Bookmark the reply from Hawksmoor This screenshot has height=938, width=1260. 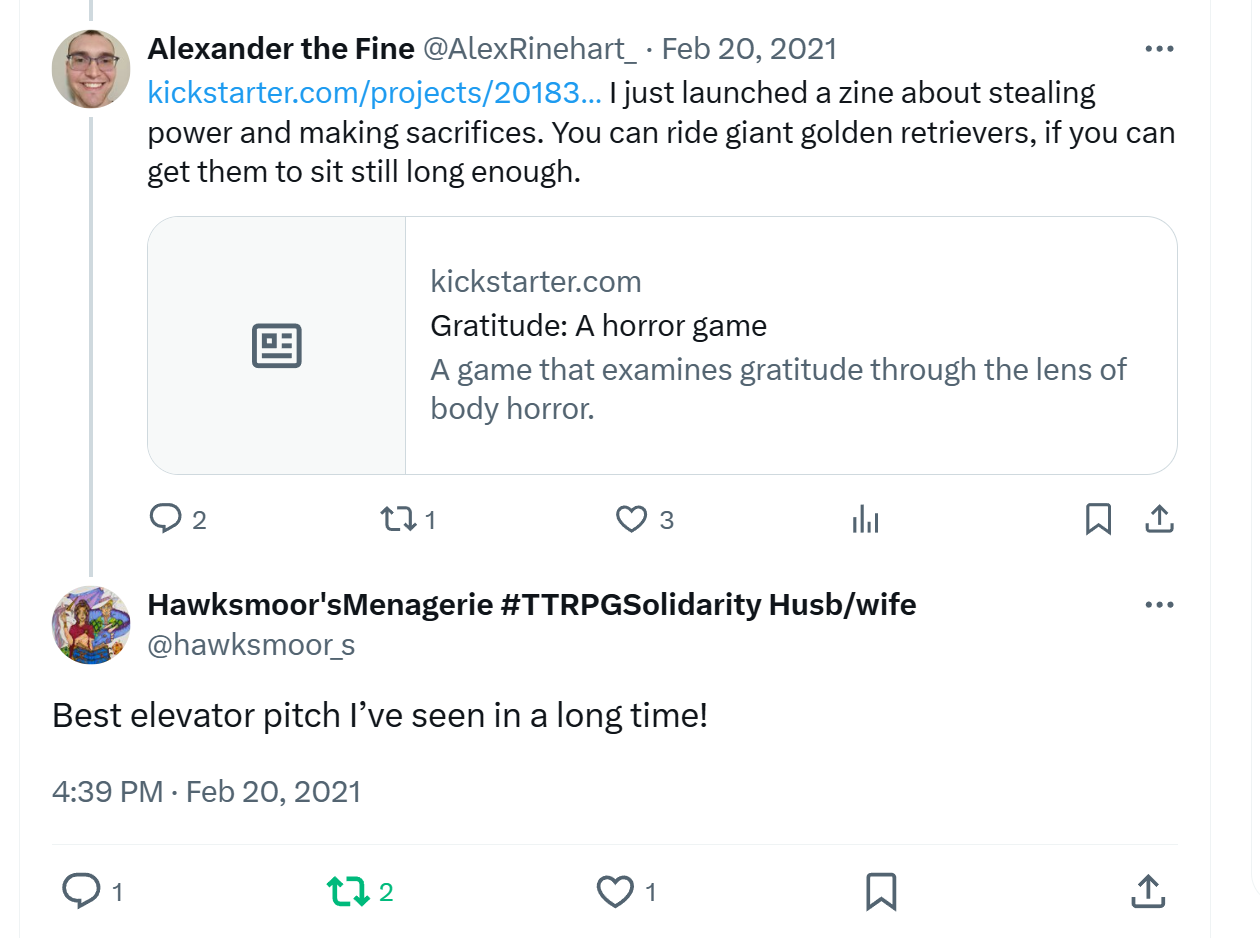pos(881,891)
